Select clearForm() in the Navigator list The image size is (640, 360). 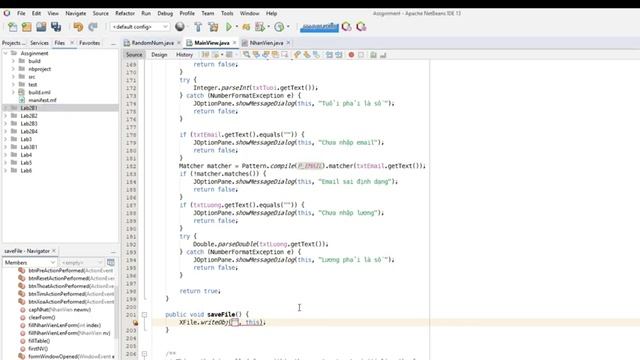42,318
